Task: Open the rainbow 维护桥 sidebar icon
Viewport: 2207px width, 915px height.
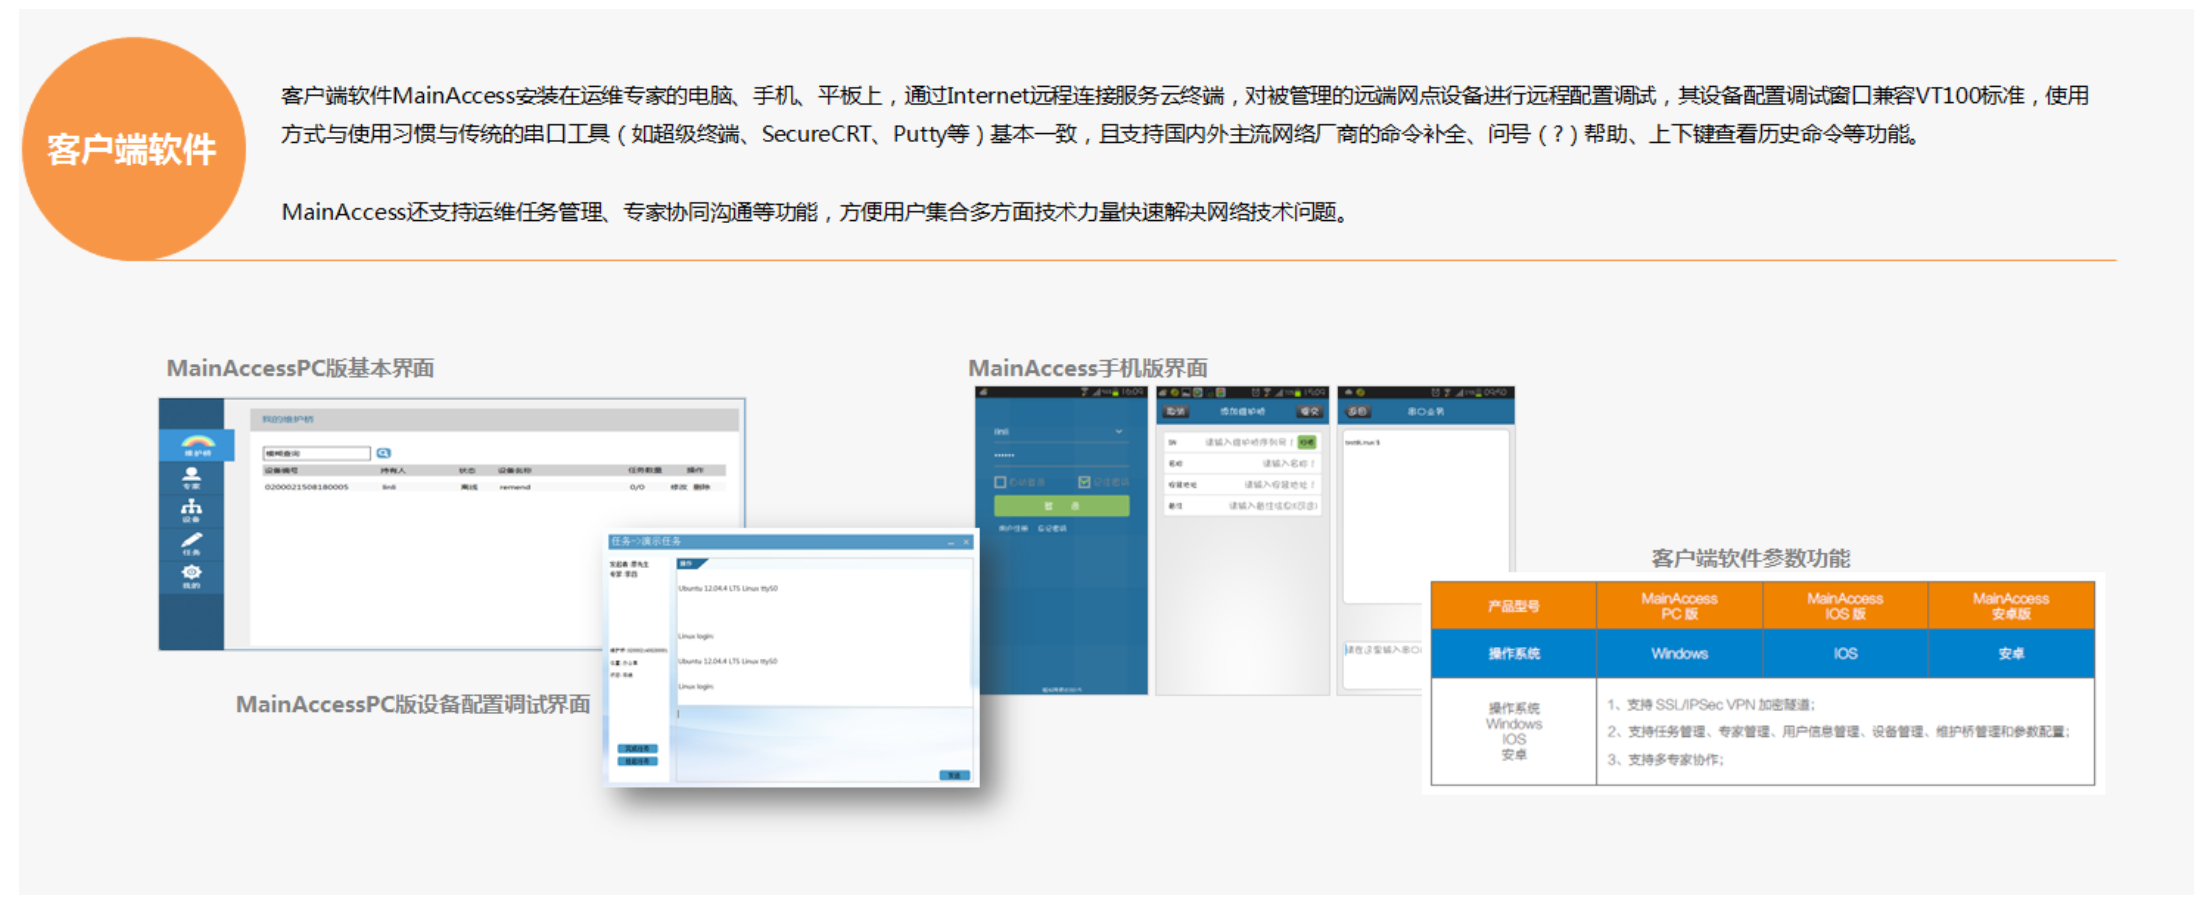Action: click(x=197, y=445)
